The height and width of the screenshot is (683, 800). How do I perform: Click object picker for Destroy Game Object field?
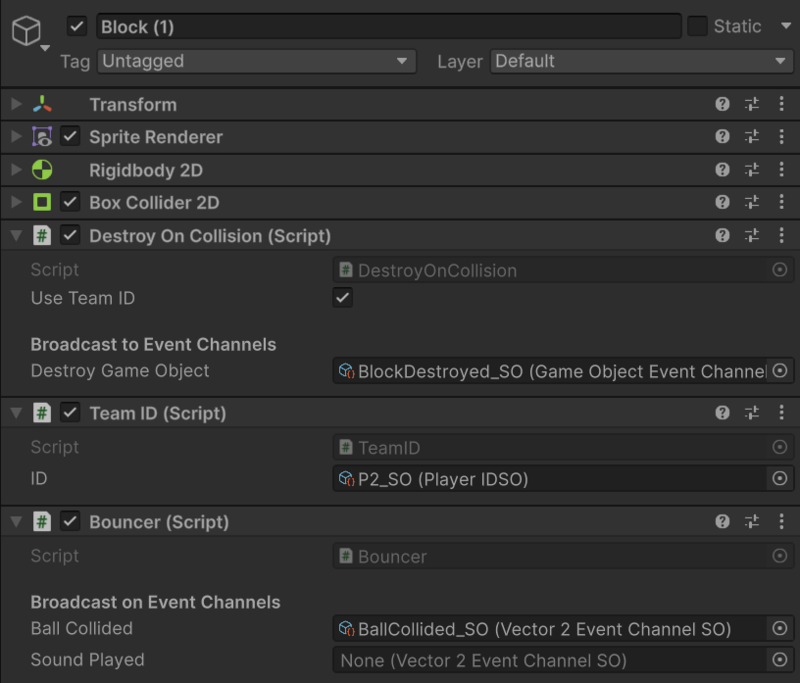pos(780,371)
